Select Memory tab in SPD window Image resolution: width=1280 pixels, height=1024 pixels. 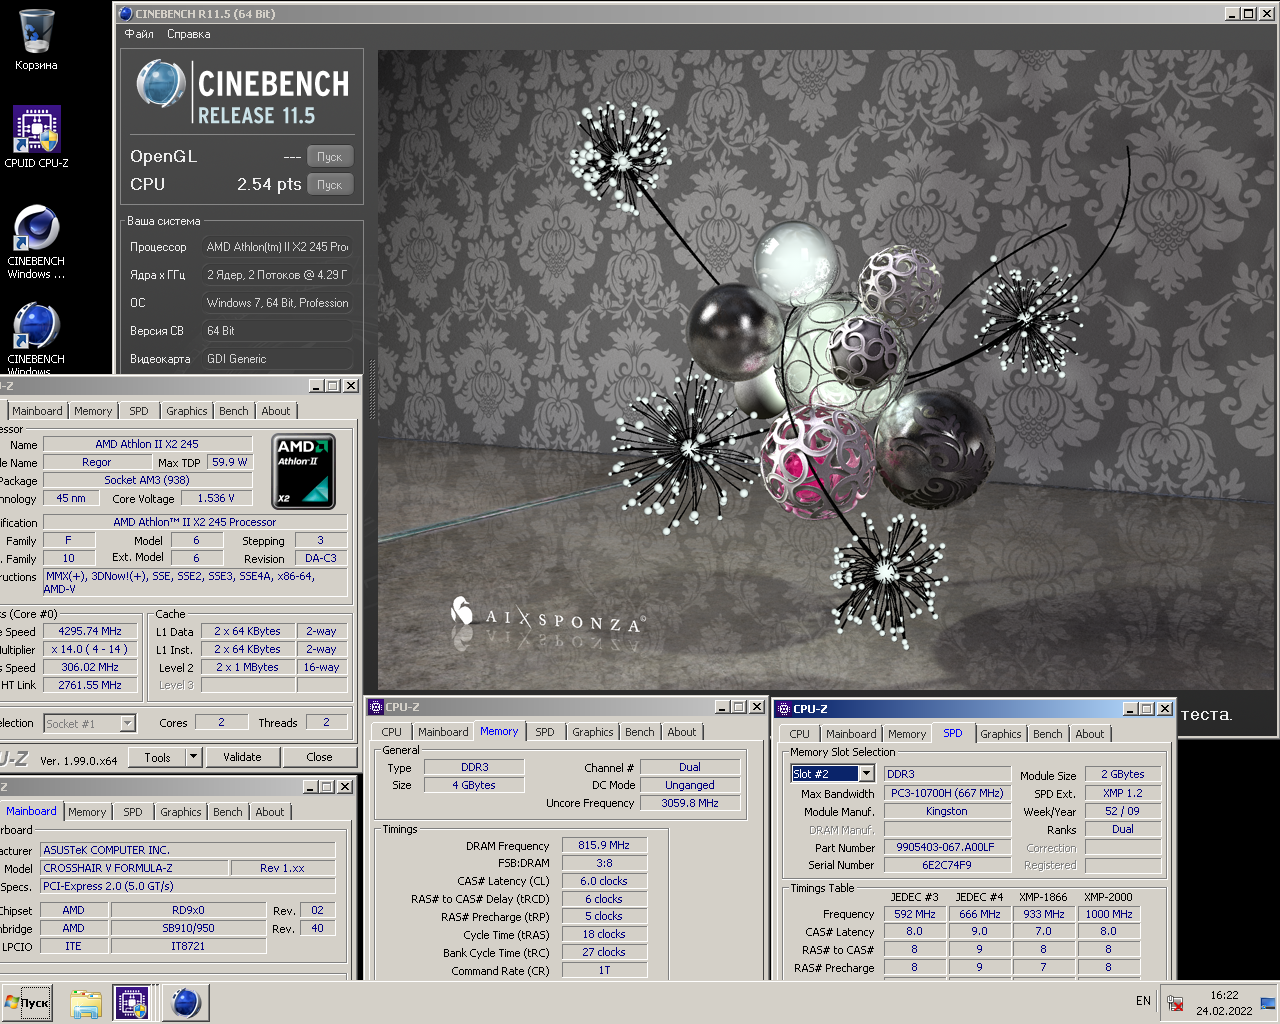tap(907, 734)
